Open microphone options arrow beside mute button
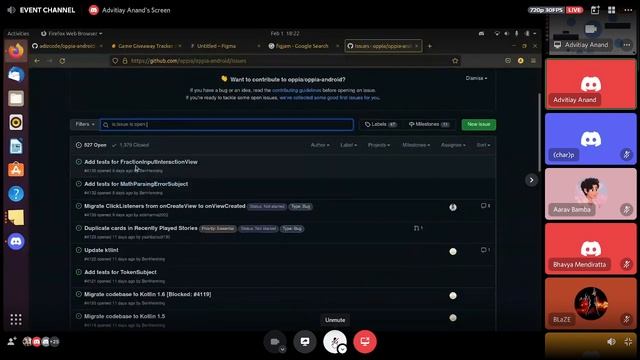The width and height of the screenshot is (640, 360). pyautogui.click(x=342, y=349)
